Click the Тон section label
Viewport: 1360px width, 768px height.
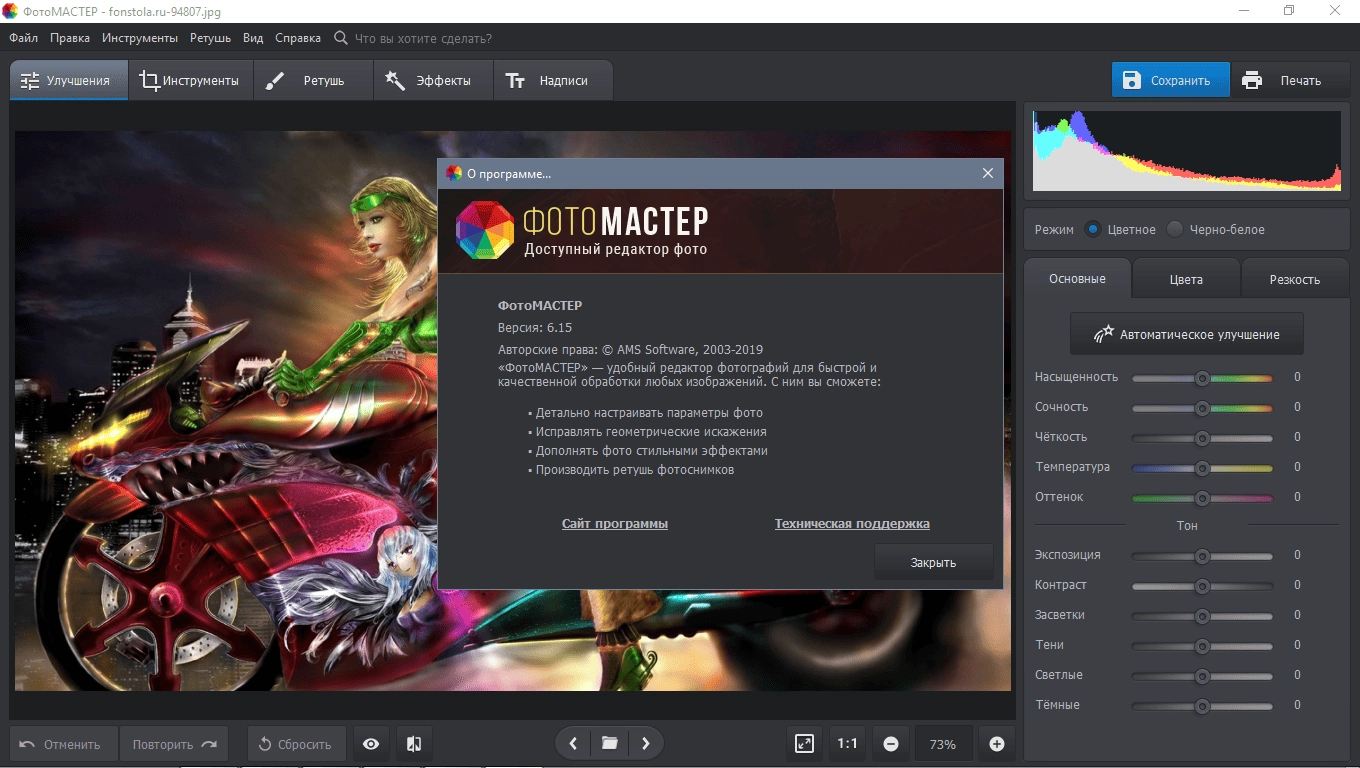click(1187, 525)
